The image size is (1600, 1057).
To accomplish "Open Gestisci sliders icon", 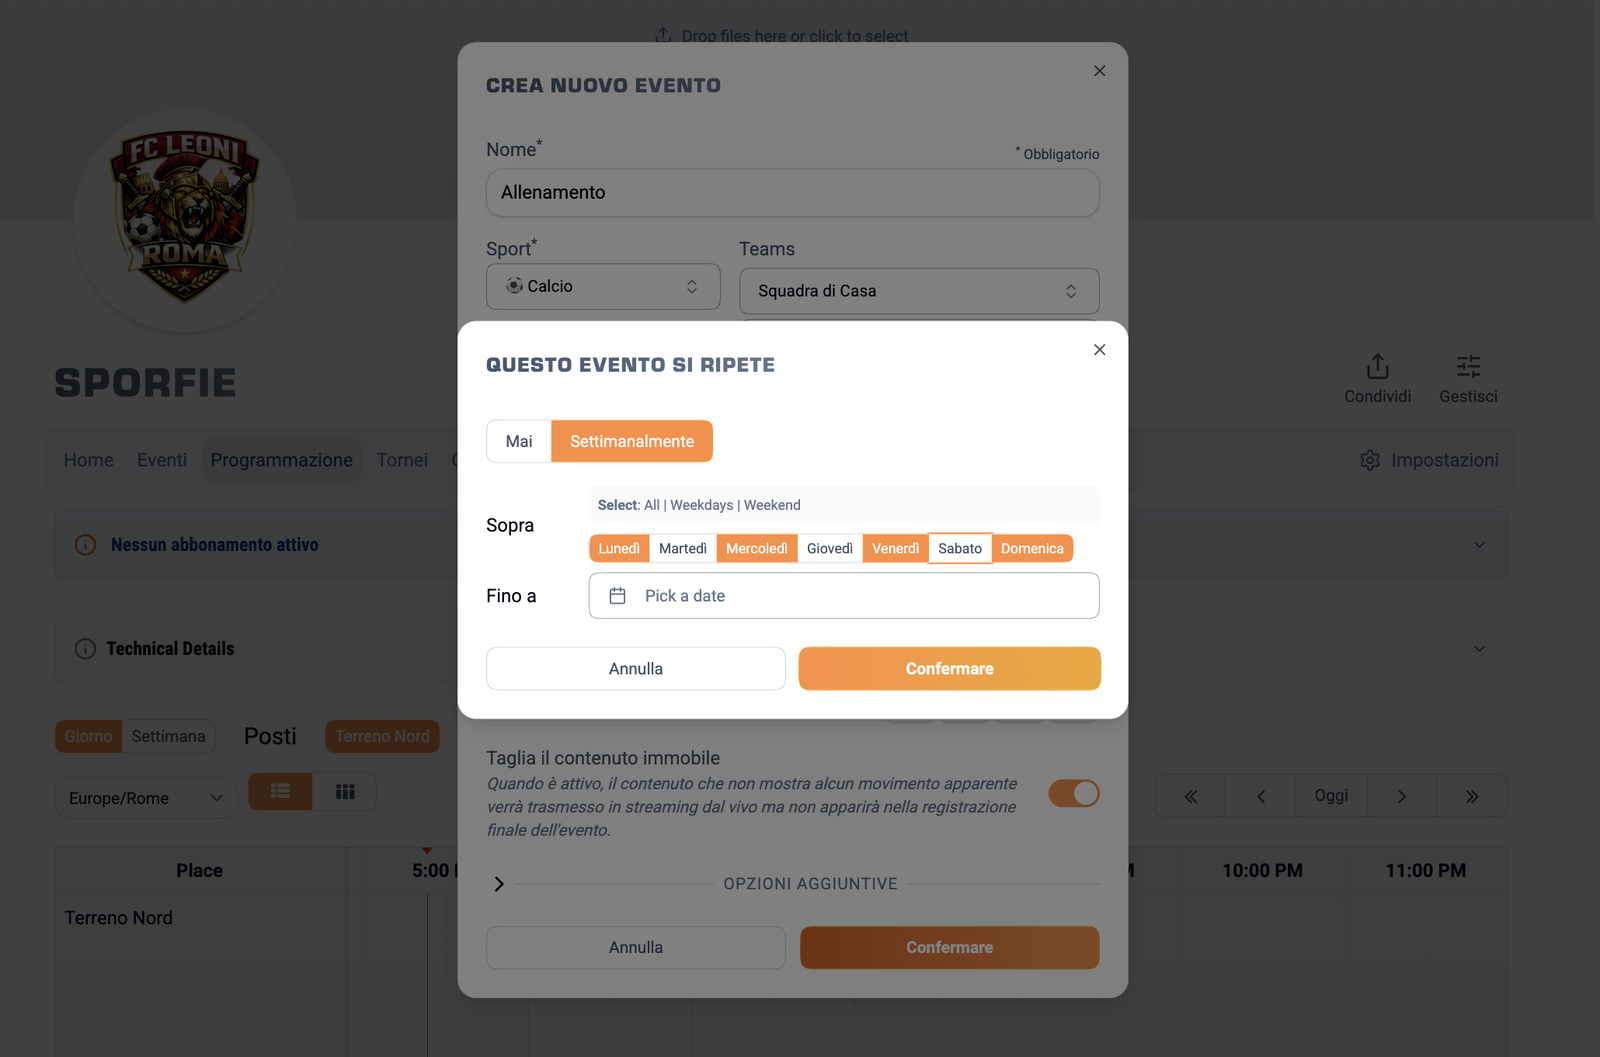I will 1468,367.
